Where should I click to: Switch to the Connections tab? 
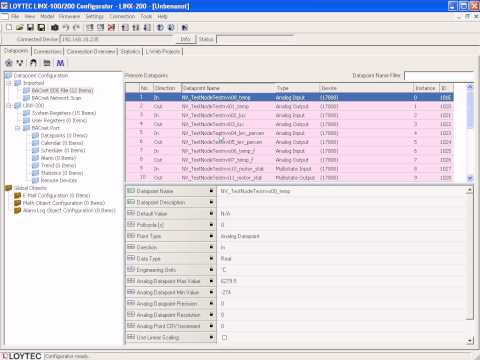pos(48,52)
